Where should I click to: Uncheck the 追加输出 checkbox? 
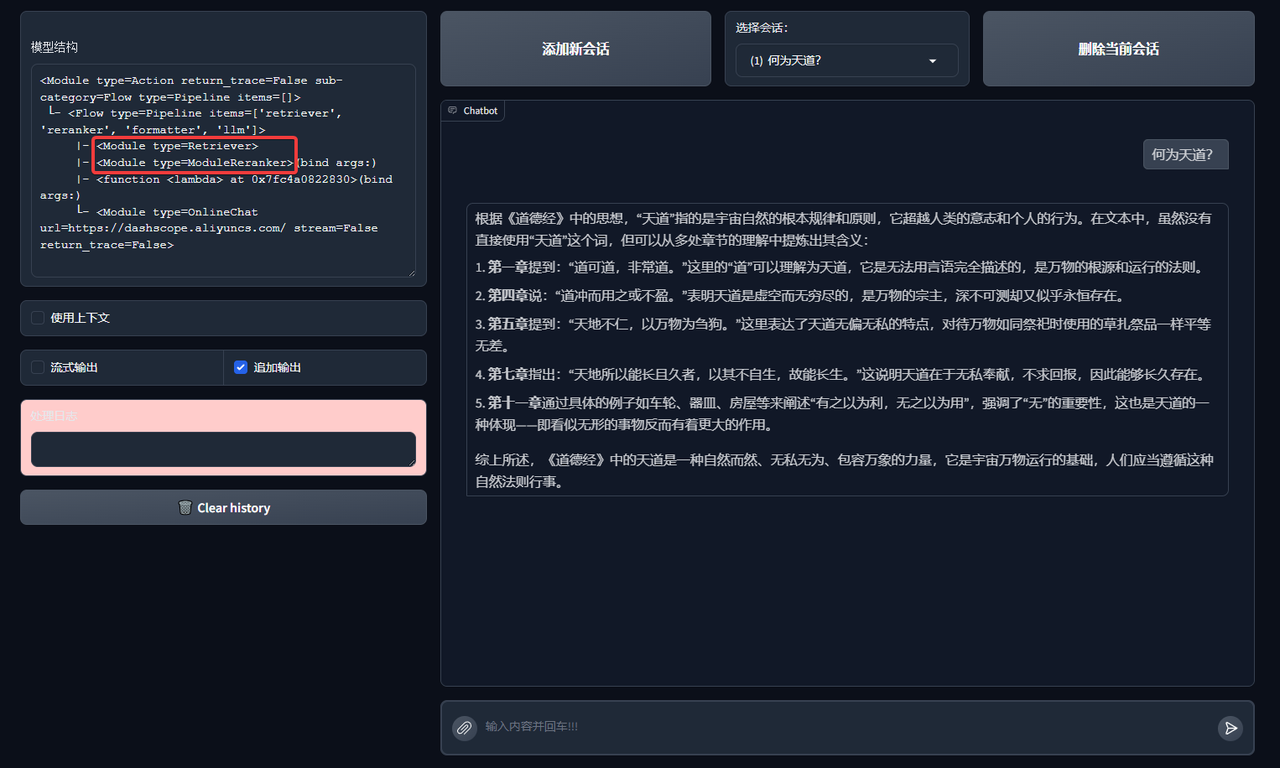tap(240, 368)
